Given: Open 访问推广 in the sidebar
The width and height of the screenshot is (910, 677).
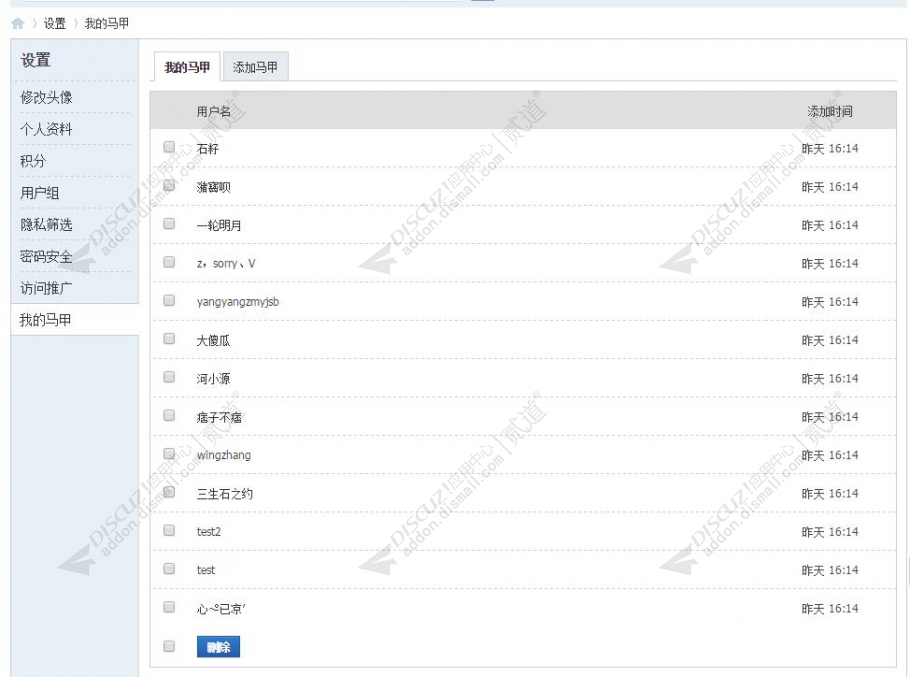Looking at the screenshot, I should pyautogui.click(x=47, y=288).
